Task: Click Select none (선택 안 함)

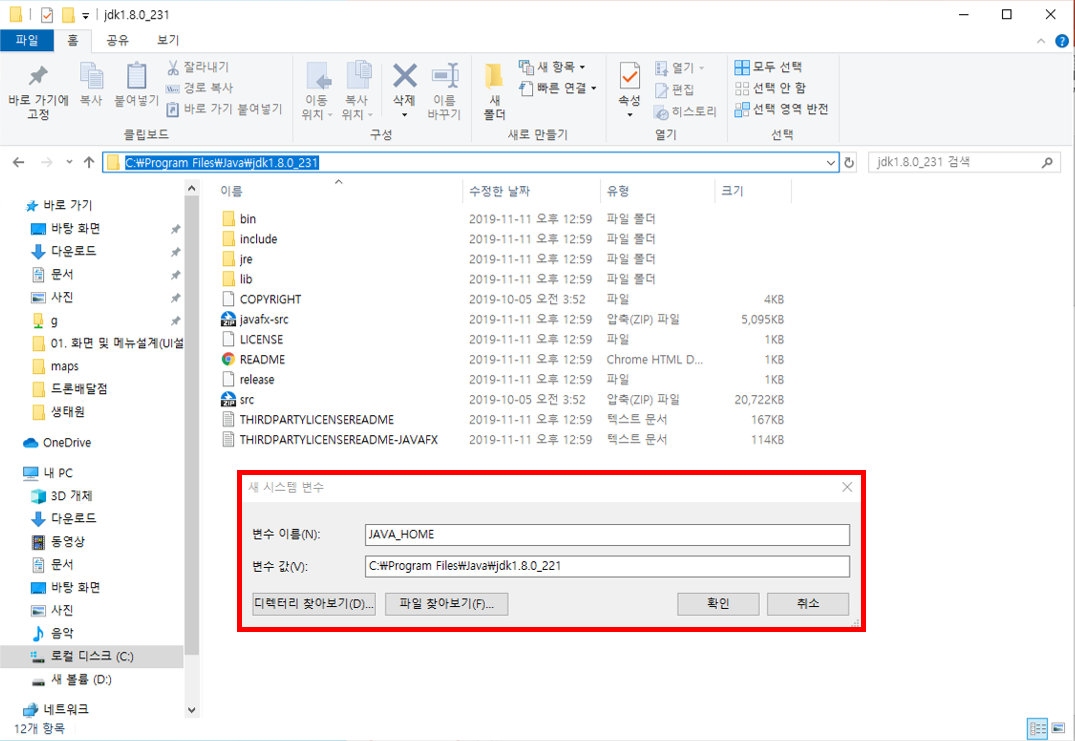Action: coord(771,88)
